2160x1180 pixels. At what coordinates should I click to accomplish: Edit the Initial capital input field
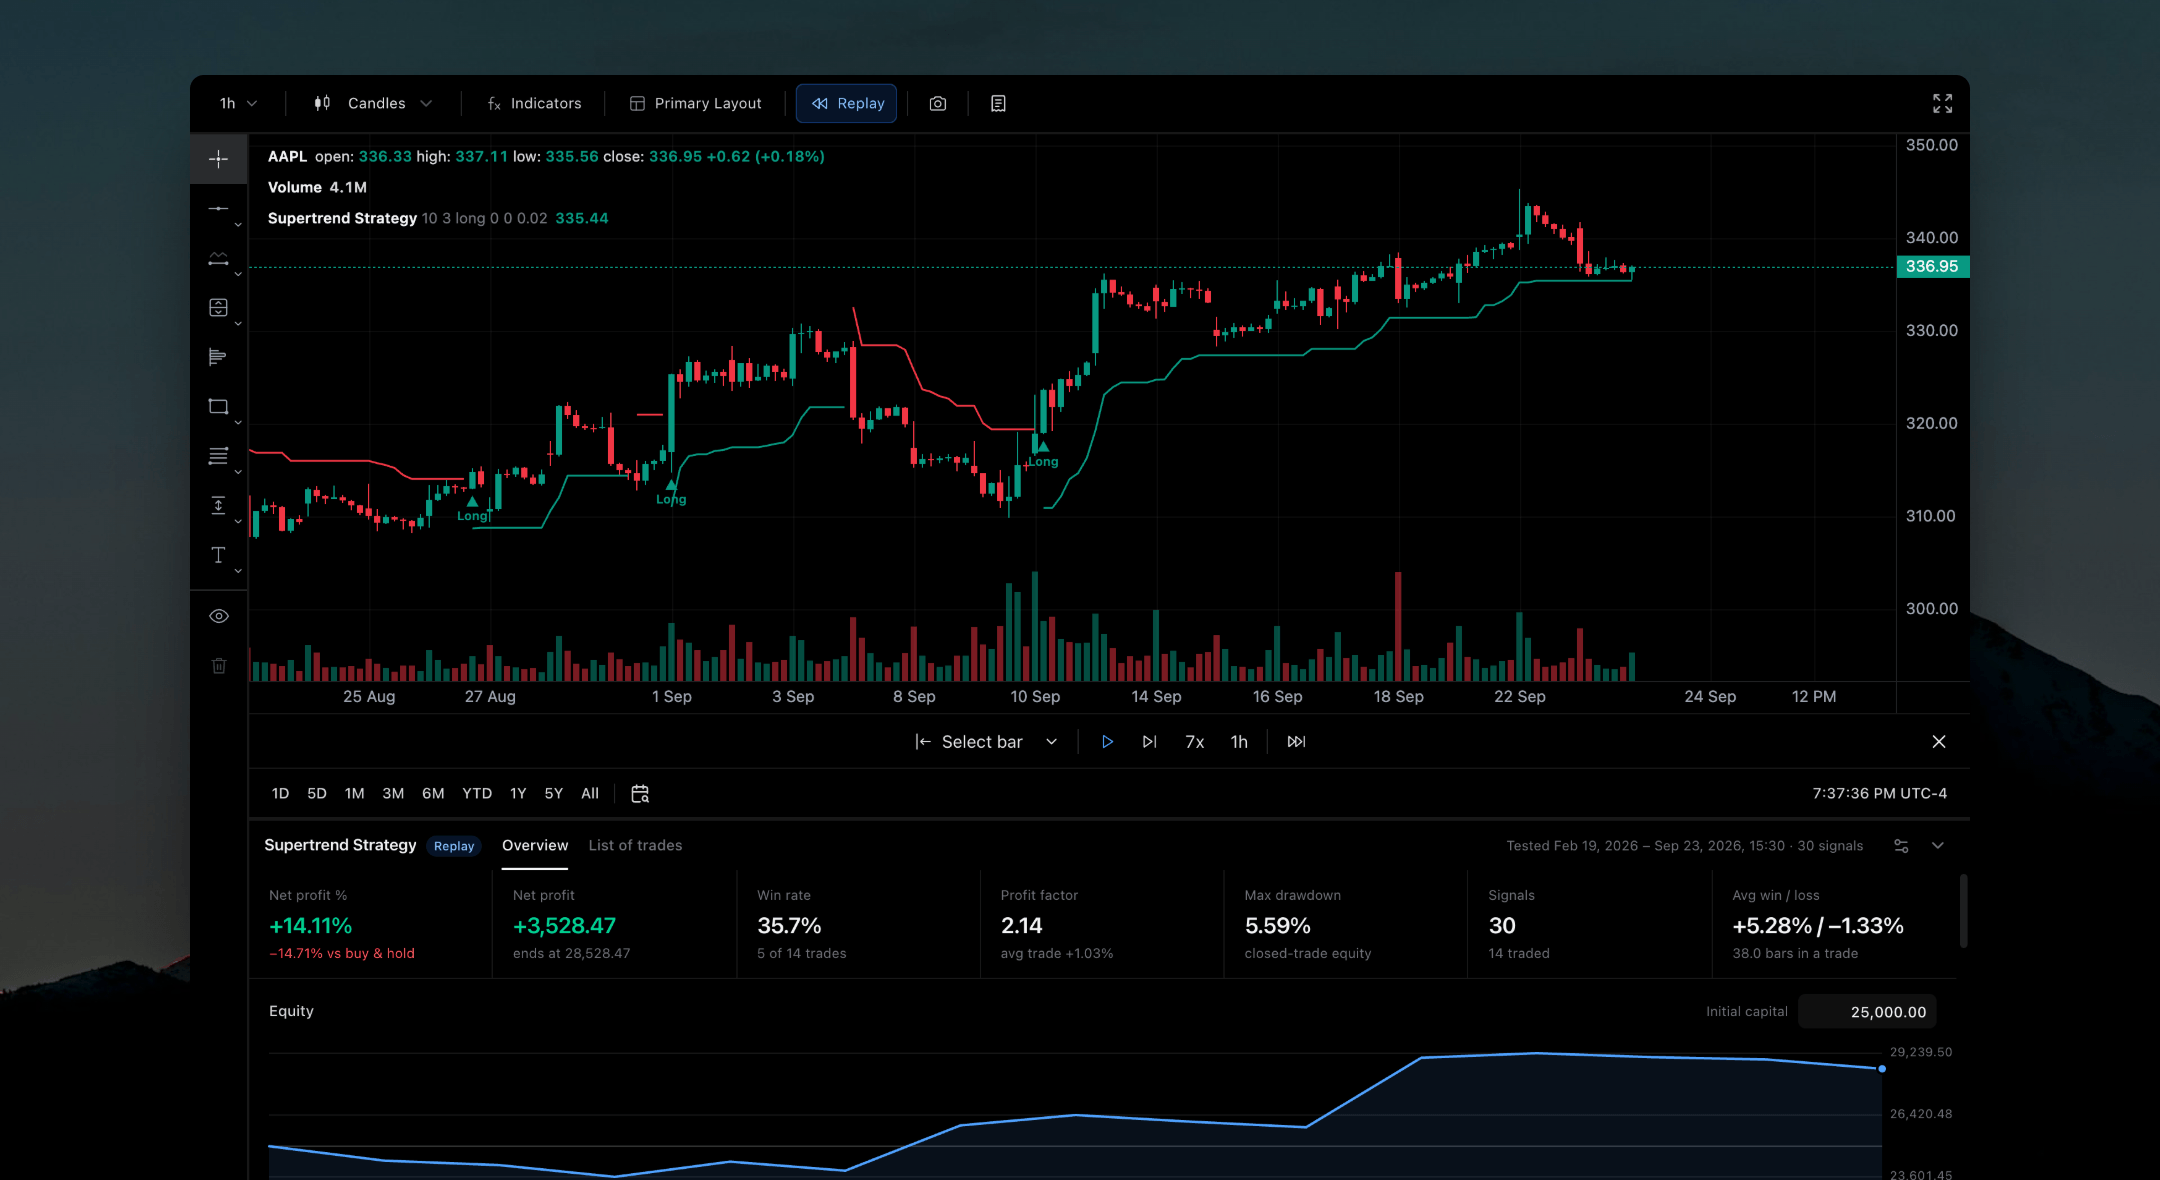[x=1867, y=1012]
